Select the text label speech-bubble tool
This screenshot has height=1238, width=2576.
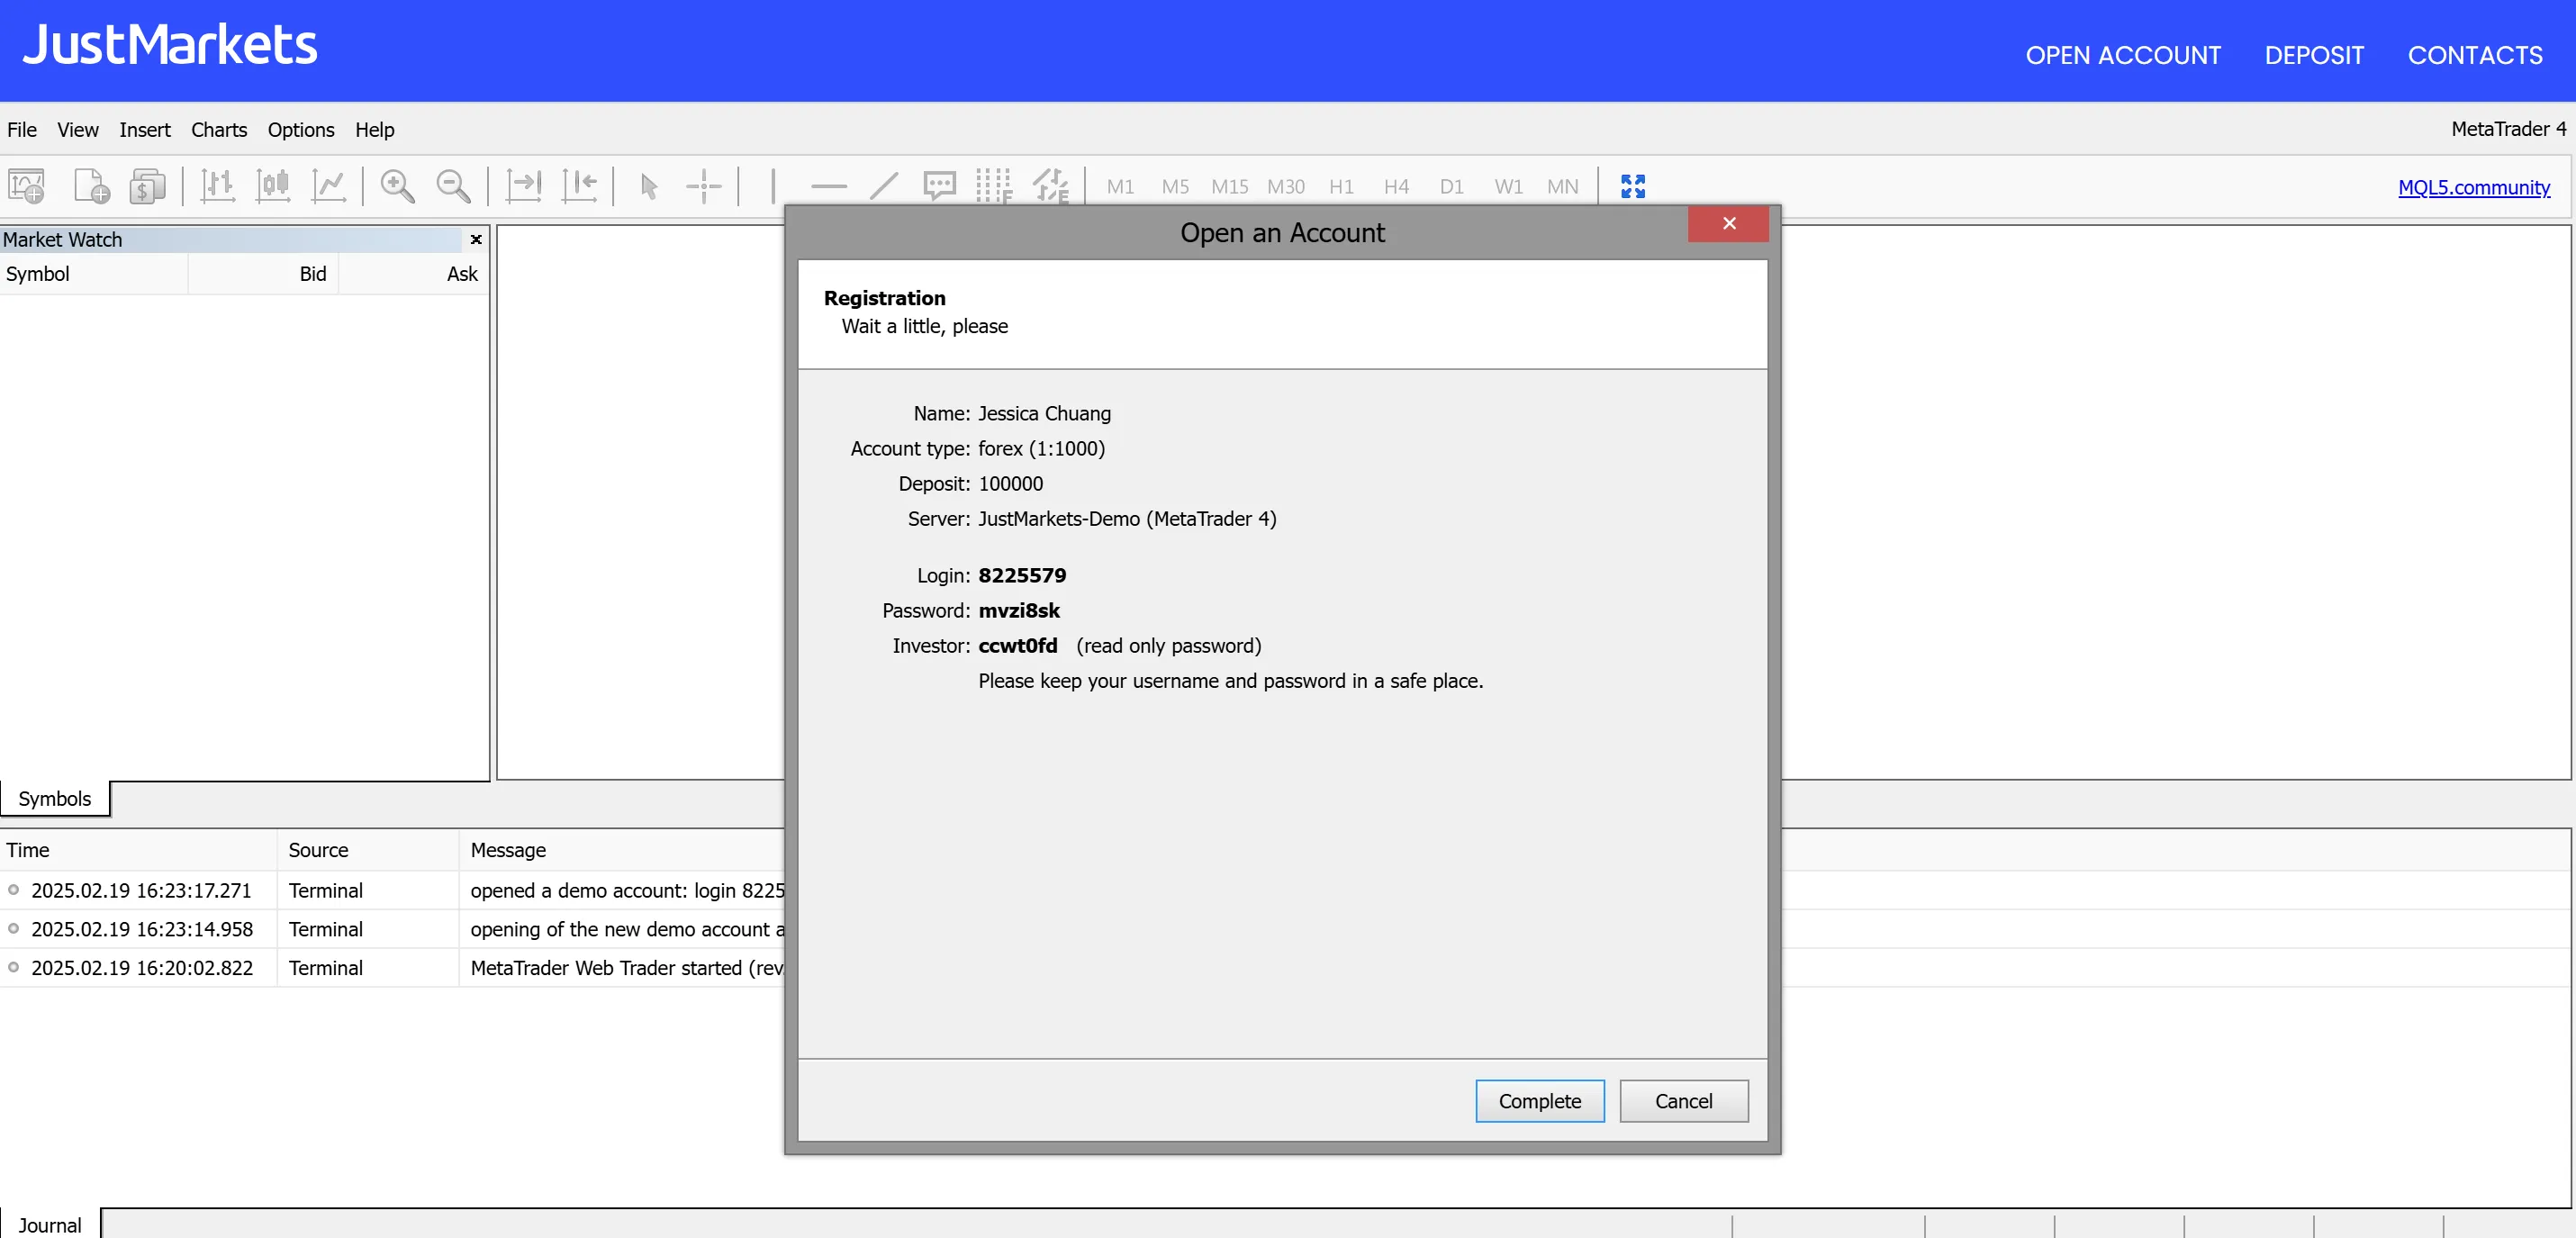tap(939, 186)
